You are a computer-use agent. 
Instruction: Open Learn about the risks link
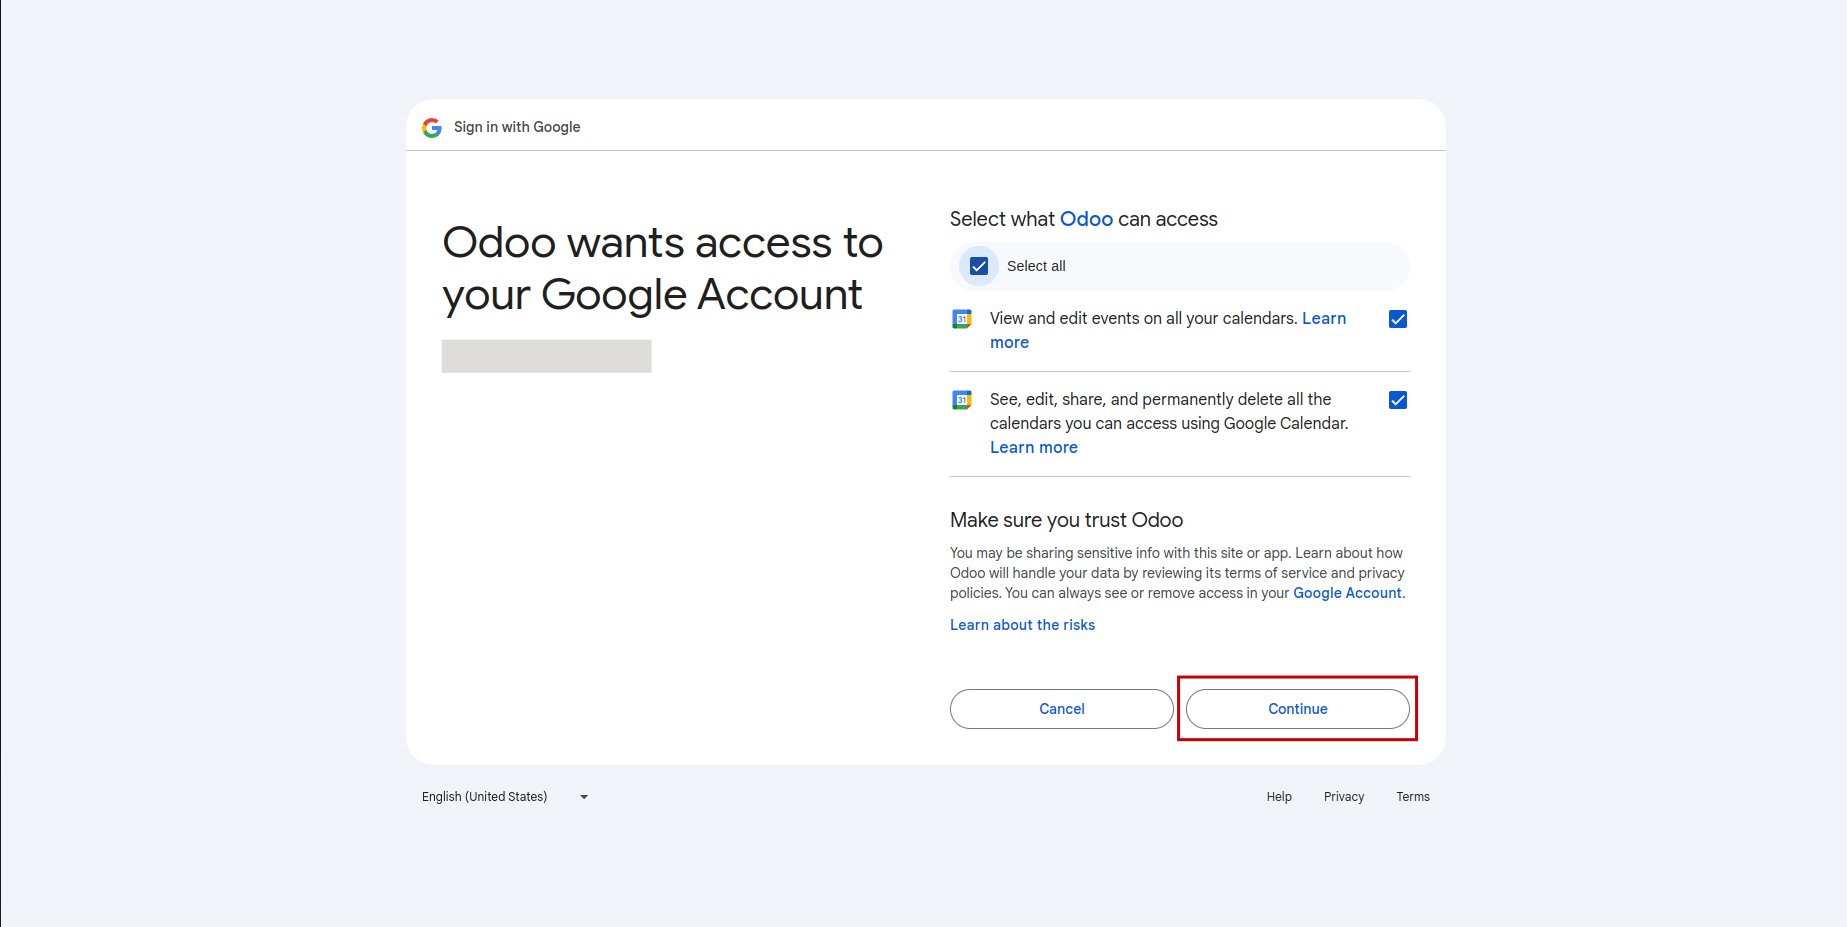pos(1022,625)
